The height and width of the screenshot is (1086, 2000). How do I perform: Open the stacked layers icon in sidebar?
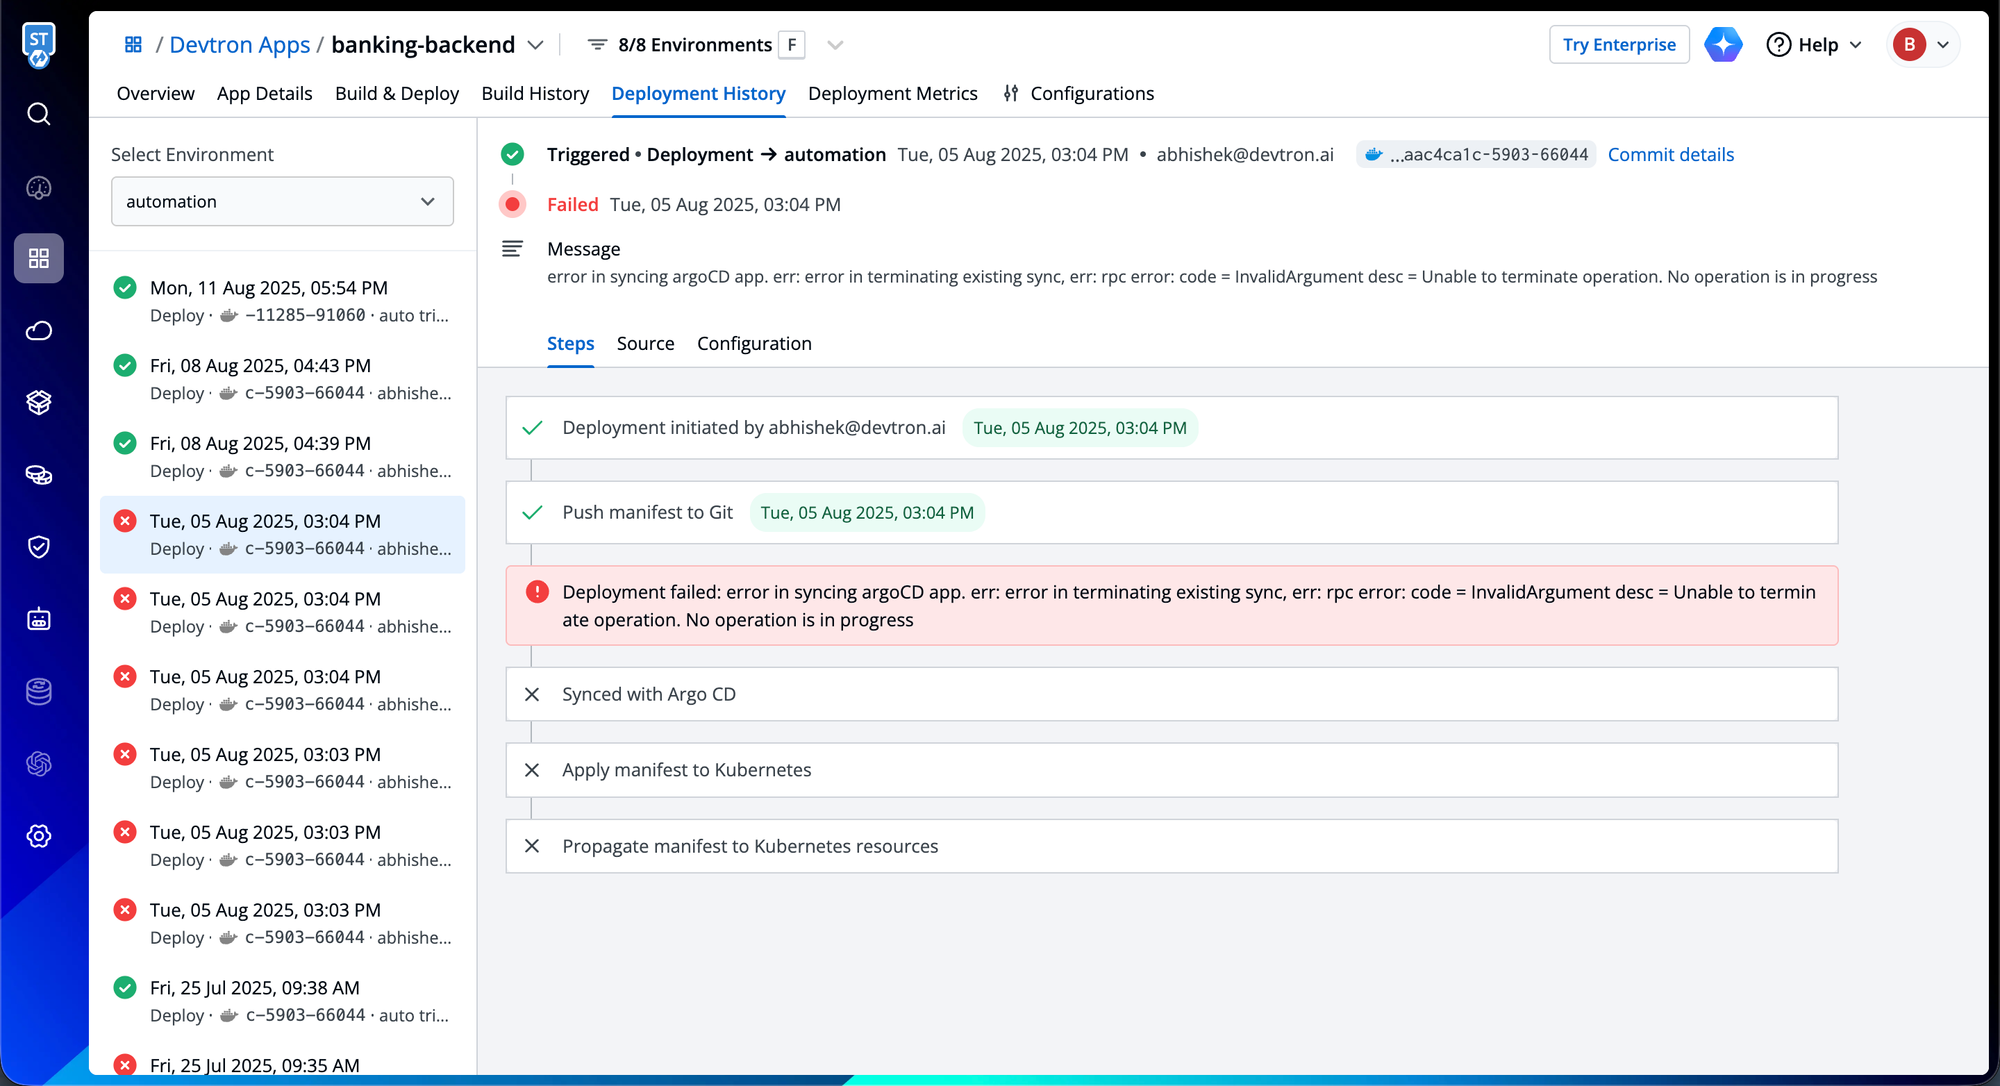coord(39,403)
